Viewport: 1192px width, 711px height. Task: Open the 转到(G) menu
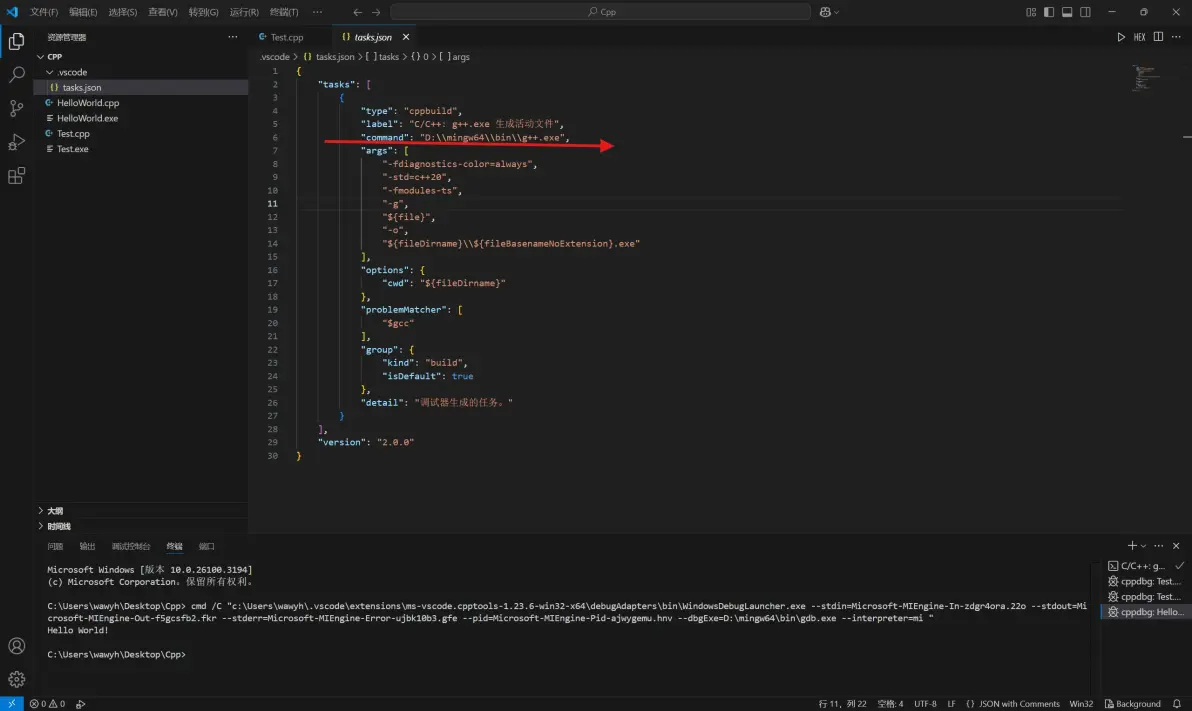pos(203,12)
